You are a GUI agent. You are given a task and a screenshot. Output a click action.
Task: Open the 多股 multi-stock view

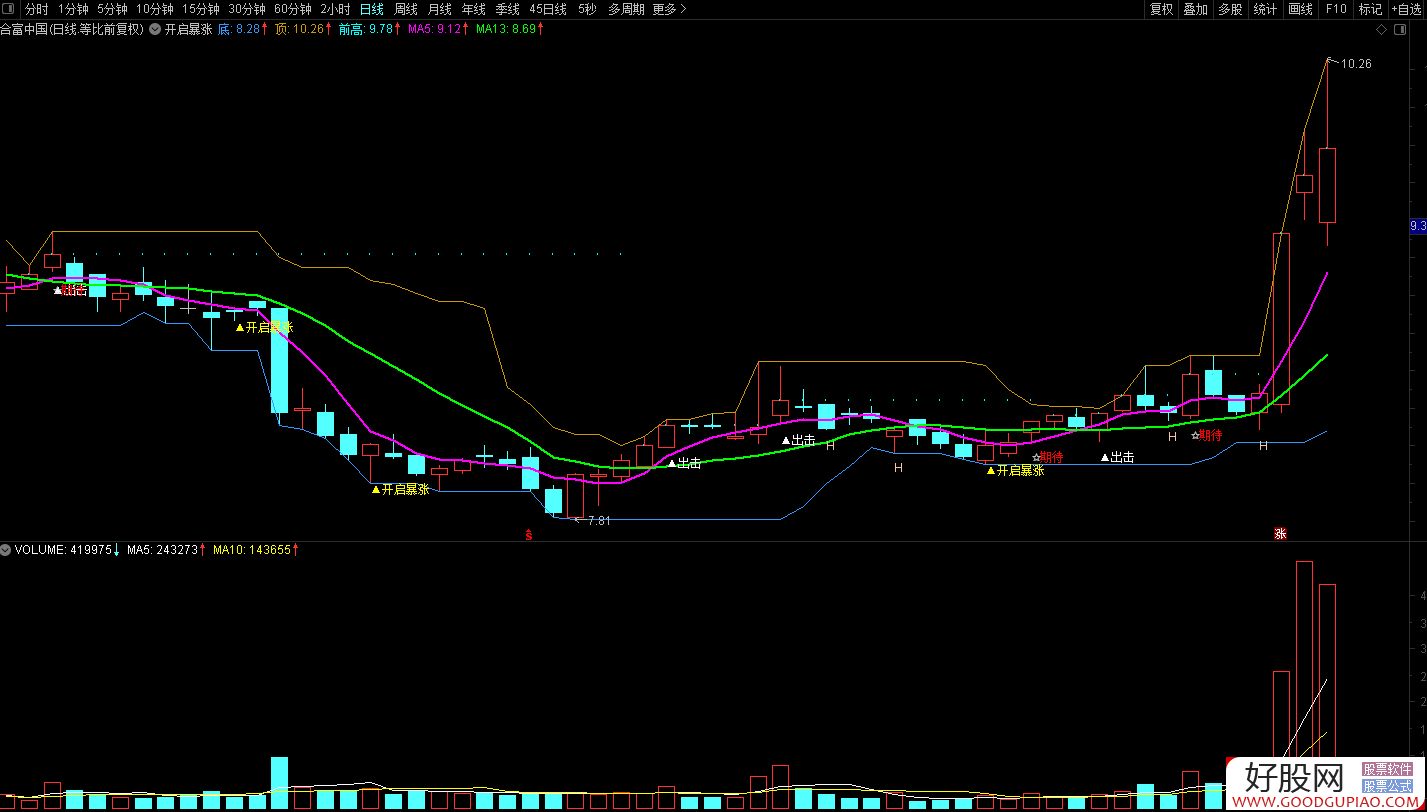coord(1230,9)
